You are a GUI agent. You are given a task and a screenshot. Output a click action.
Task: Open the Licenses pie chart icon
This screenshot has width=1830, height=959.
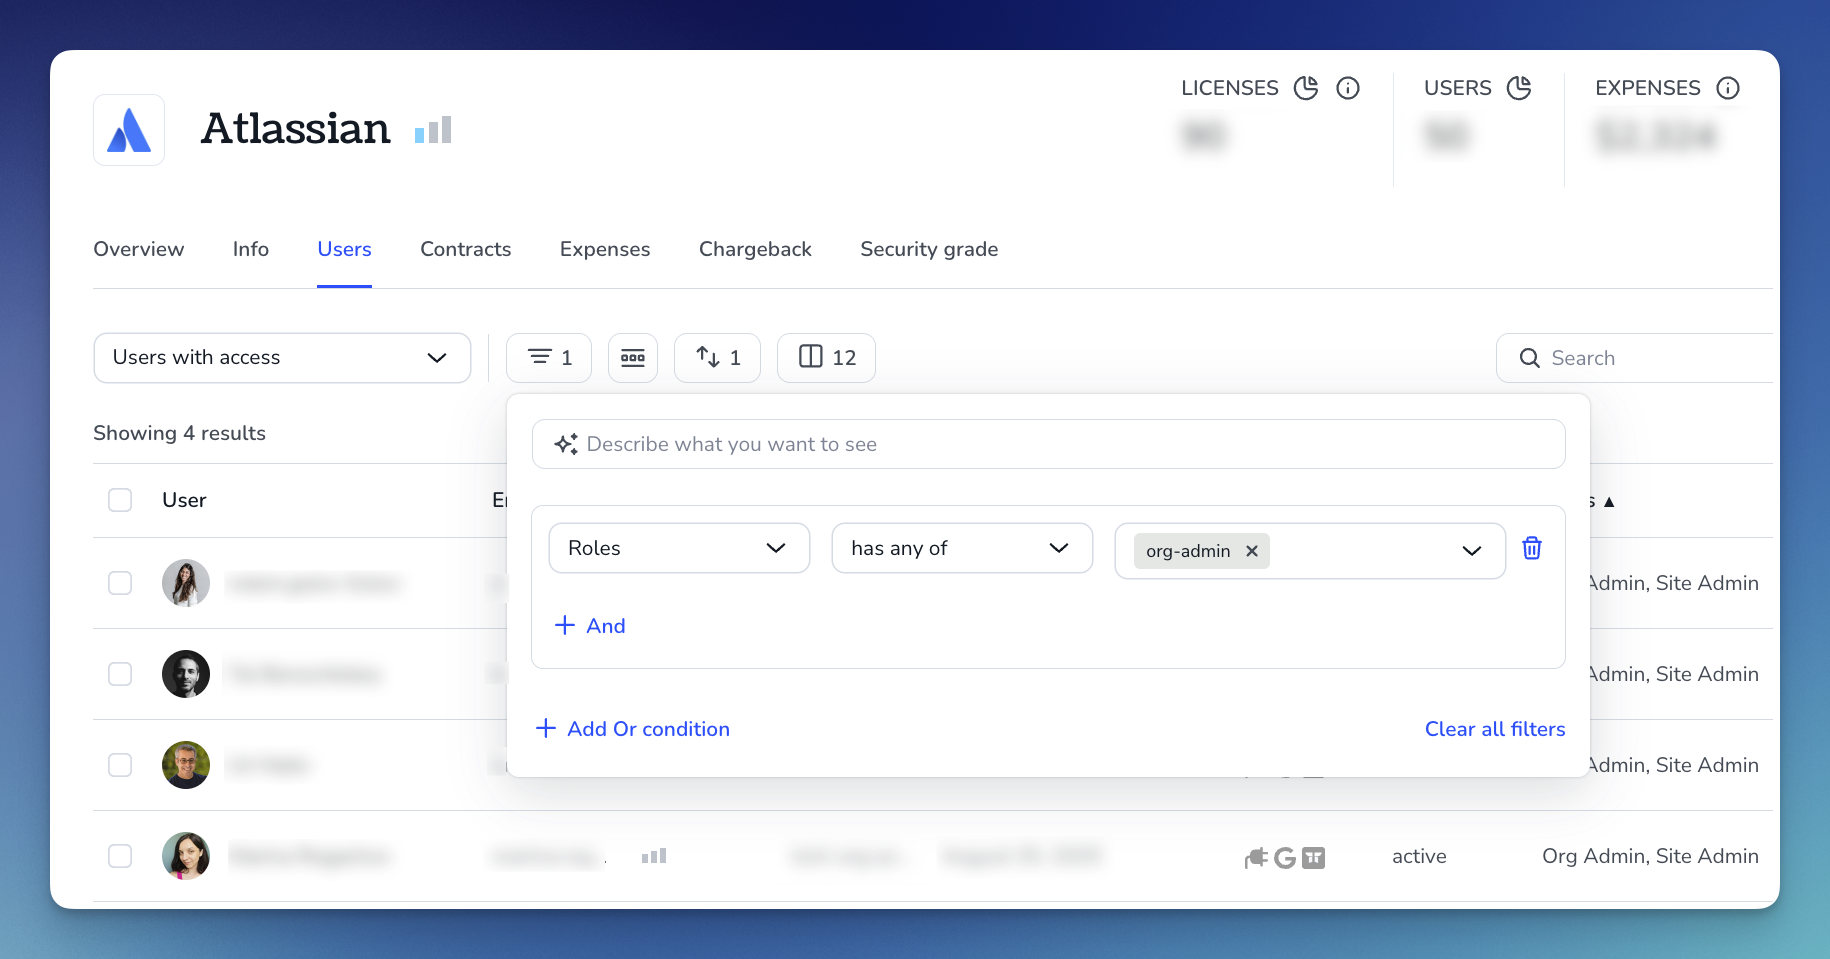point(1306,88)
